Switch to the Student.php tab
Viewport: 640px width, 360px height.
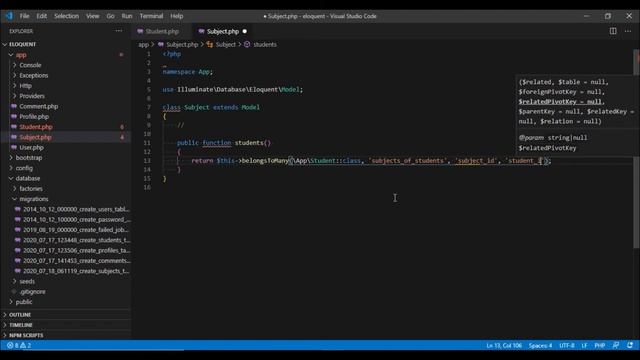tap(162, 31)
